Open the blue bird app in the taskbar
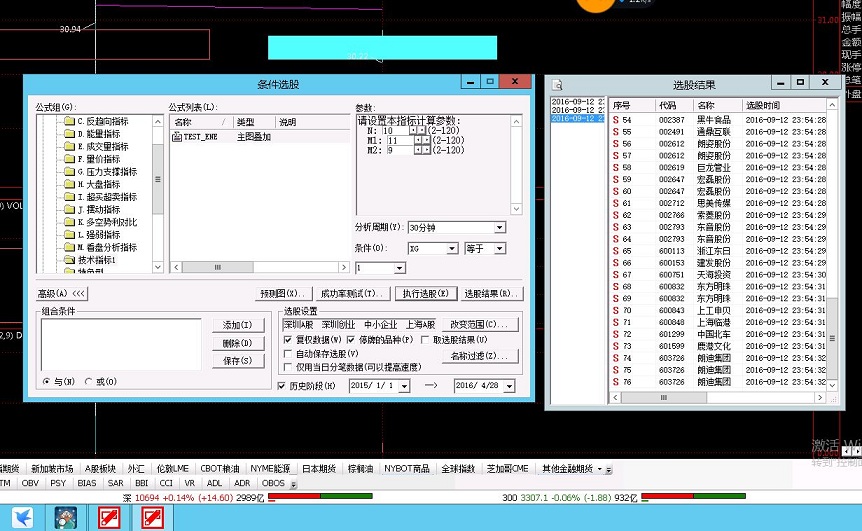The height and width of the screenshot is (531, 862). click(21, 517)
